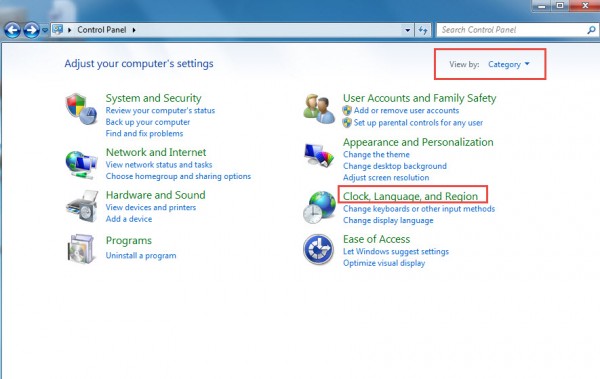Click the Forward arrow button
This screenshot has height=379, width=600.
point(31,30)
